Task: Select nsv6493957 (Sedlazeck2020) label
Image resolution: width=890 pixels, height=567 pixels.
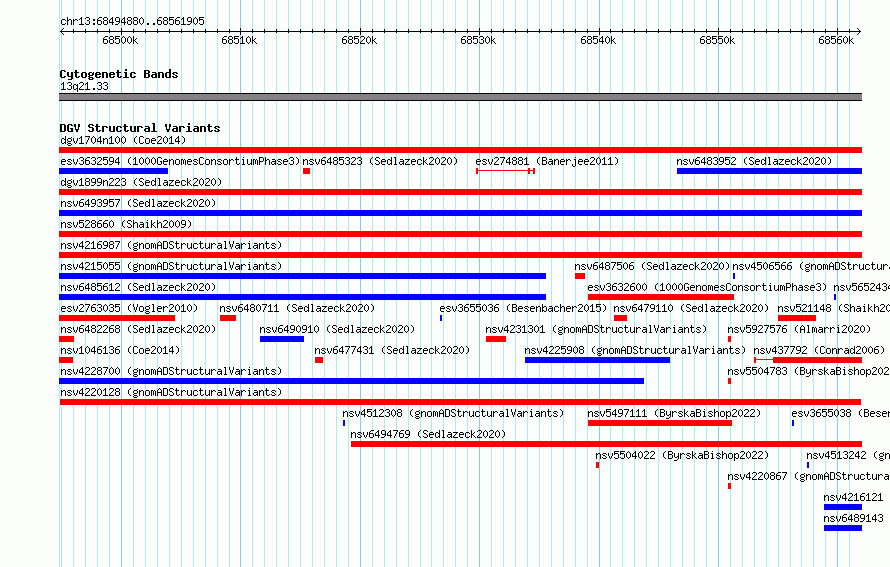Action: click(138, 203)
